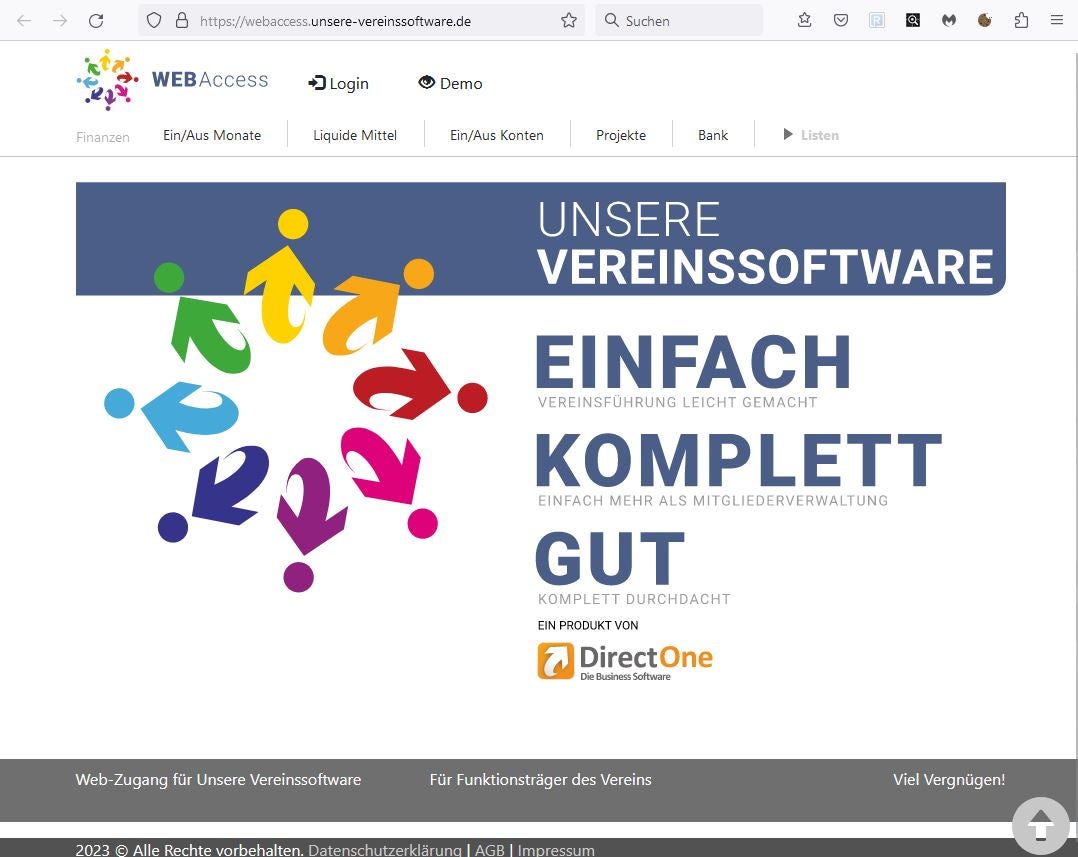Click the 'EINFACH MEHR ALS MITGLIEDERVERWALTUNG' tagline
Screen dimensions: 1078x857
pos(713,500)
